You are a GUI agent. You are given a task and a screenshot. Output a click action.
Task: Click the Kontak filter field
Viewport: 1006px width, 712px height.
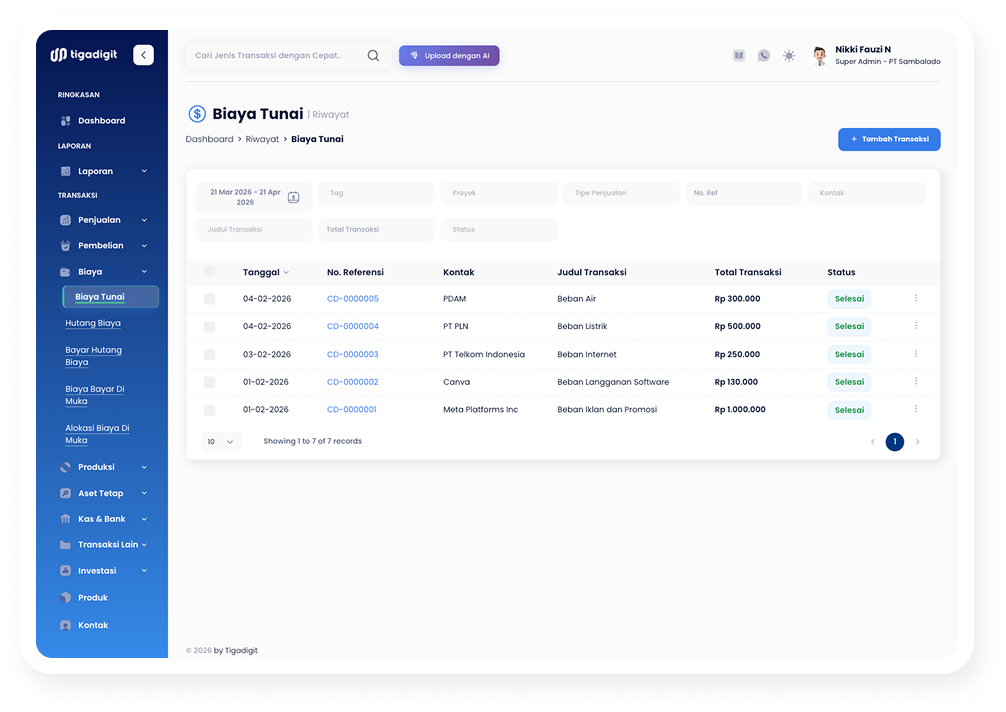[x=865, y=193]
